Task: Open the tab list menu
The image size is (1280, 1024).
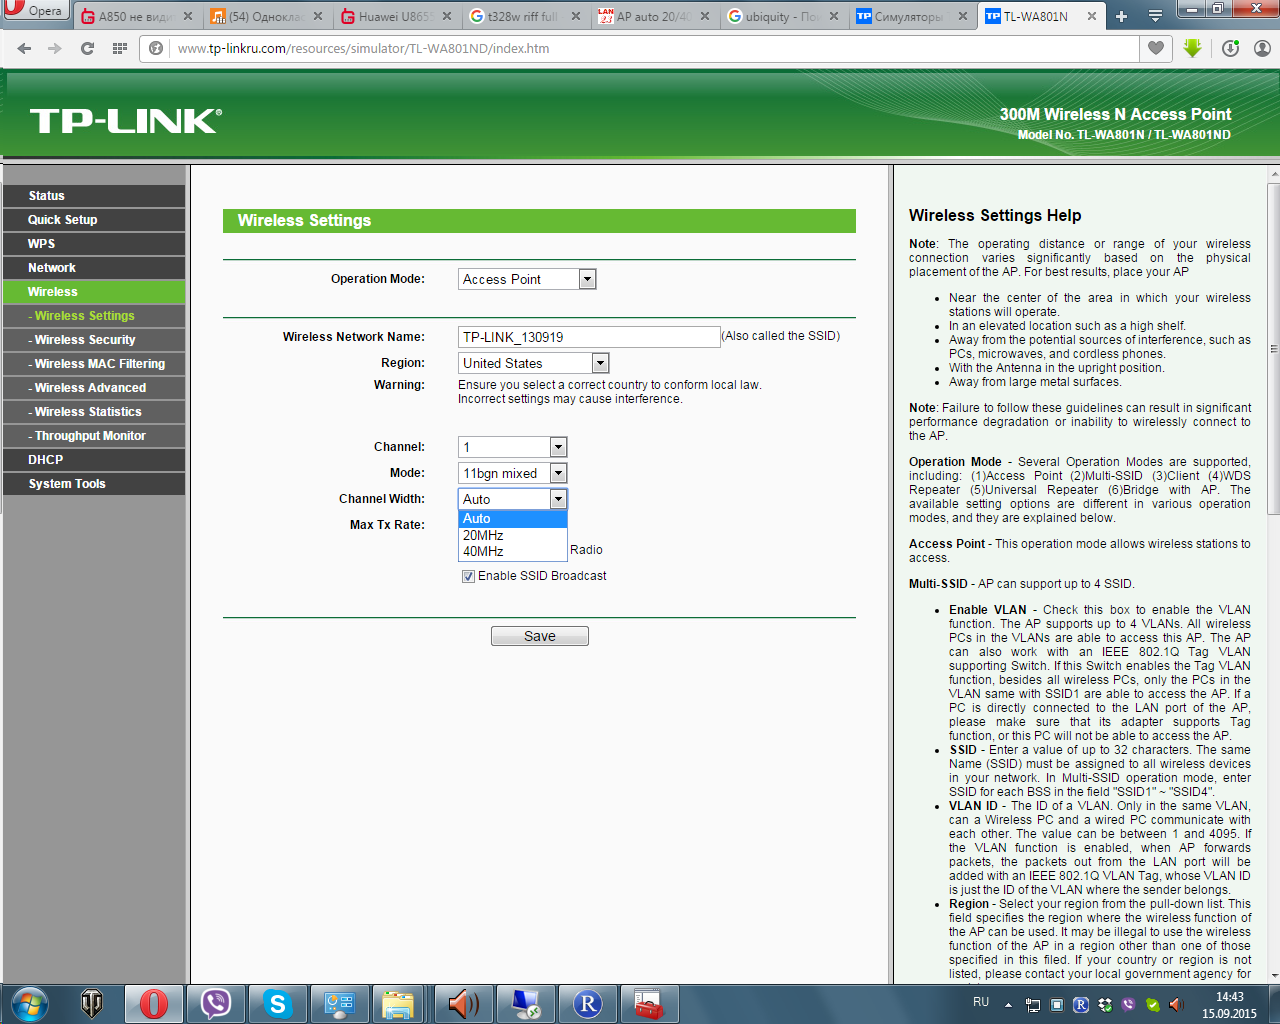Action: tap(1155, 16)
